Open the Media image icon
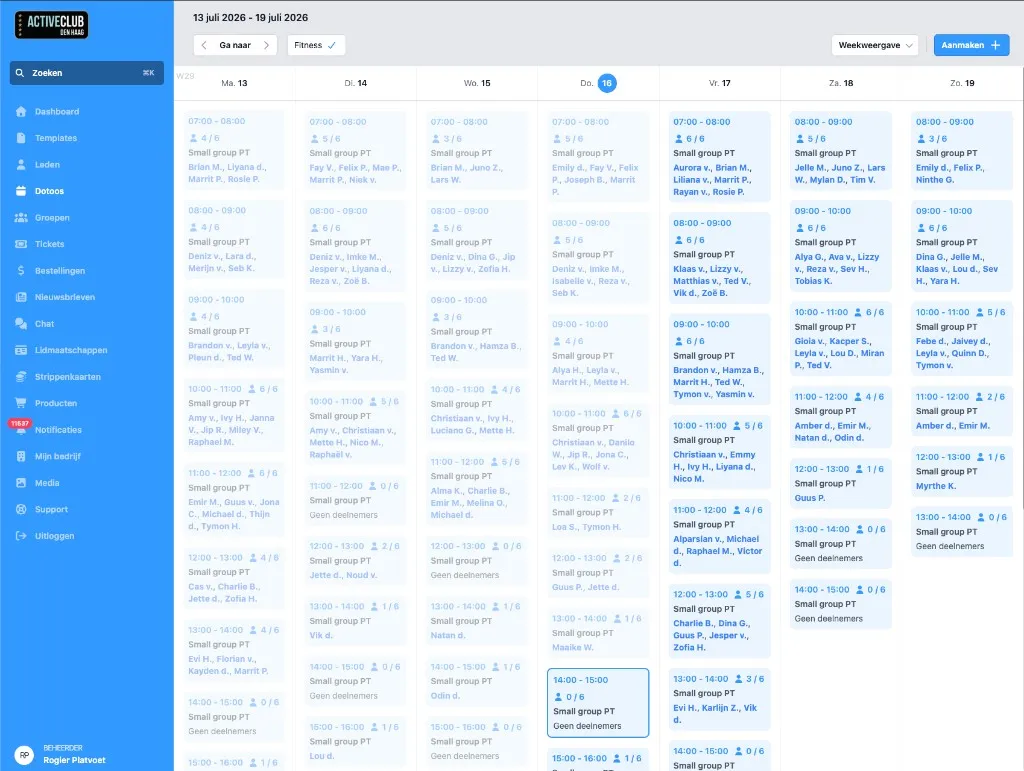This screenshot has width=1024, height=771. pyautogui.click(x=21, y=482)
